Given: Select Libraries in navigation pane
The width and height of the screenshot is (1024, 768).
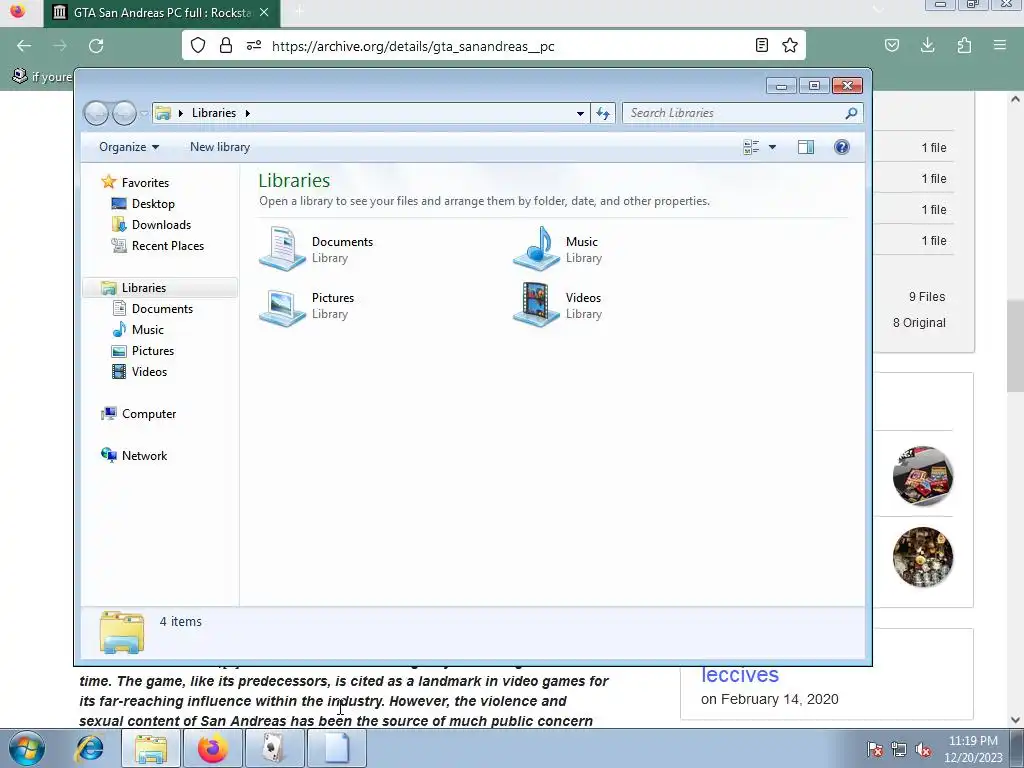Looking at the screenshot, I should click(160, 287).
